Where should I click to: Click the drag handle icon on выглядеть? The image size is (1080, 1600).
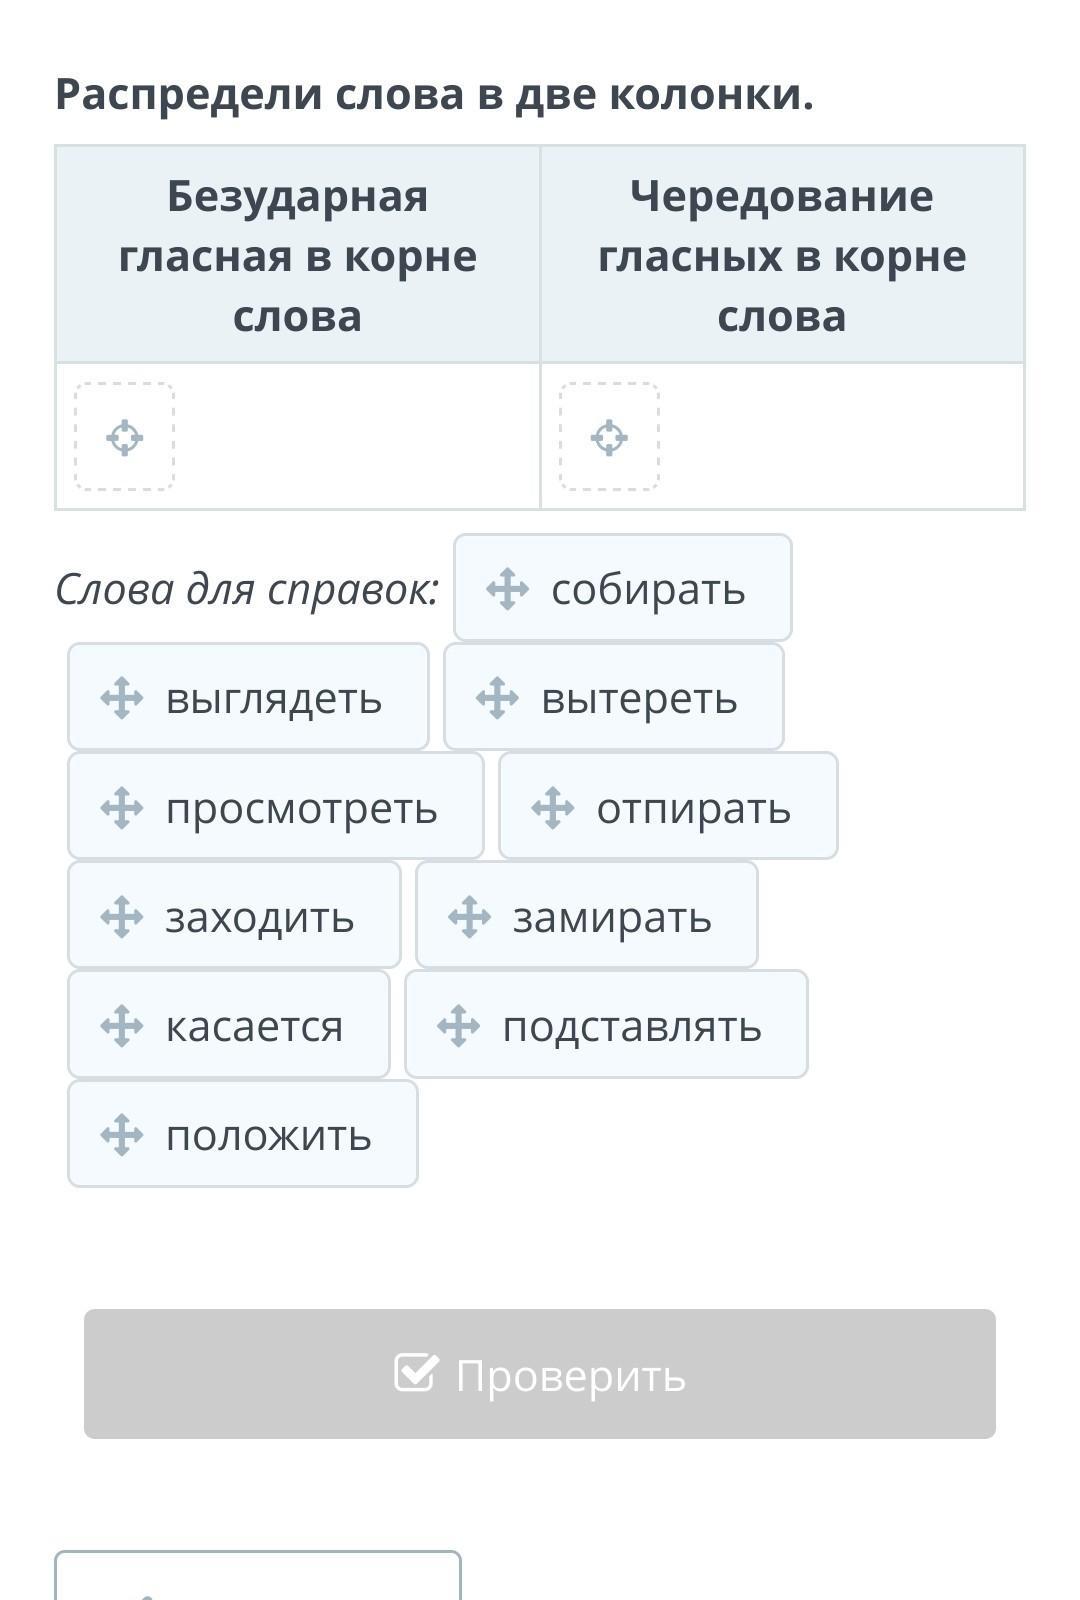122,698
